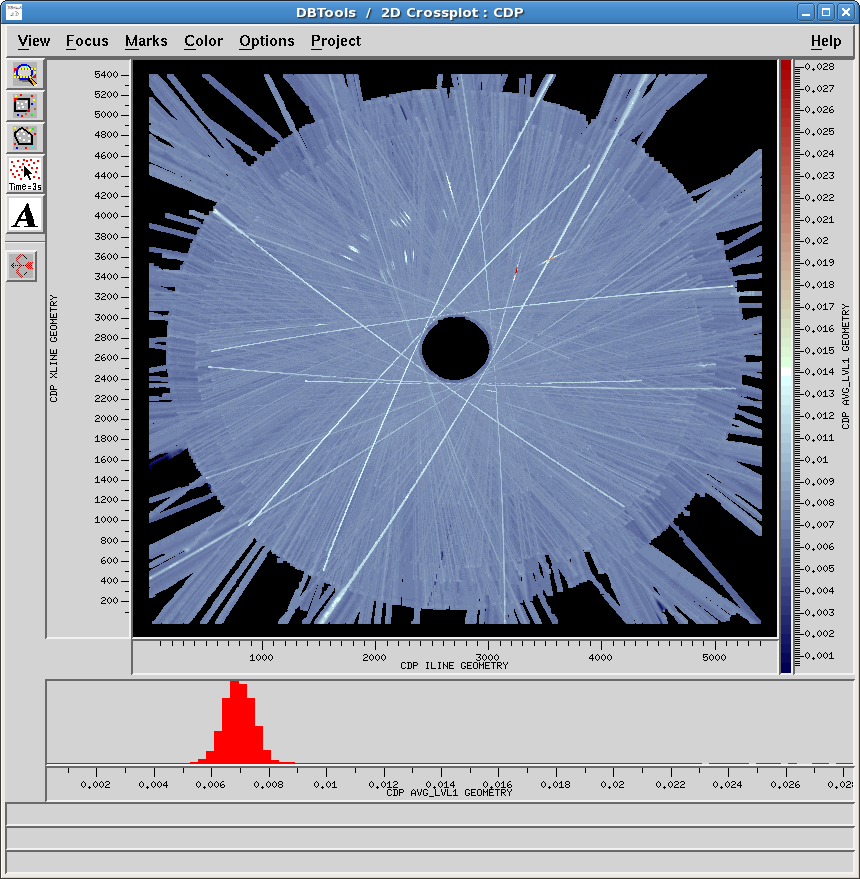
Task: Open the window menu icon in title bar
Action: (13, 12)
